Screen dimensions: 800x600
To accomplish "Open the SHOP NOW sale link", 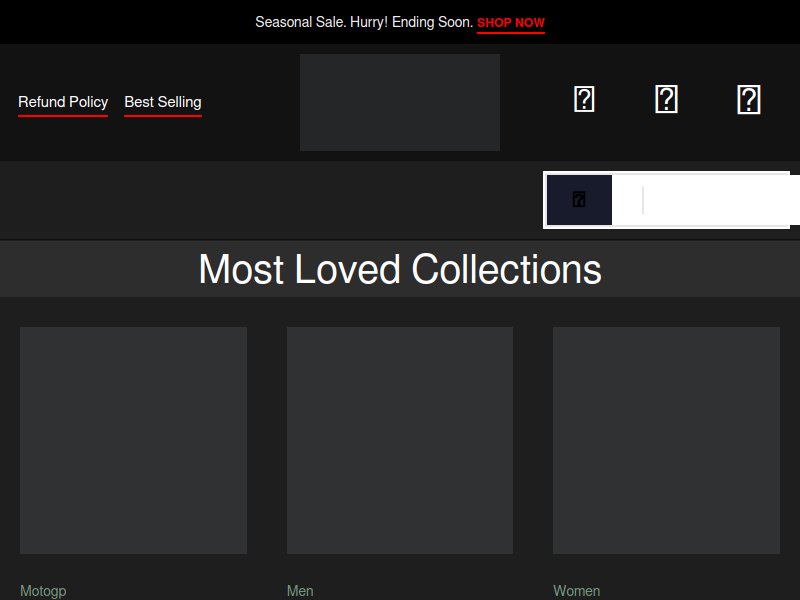I will click(511, 23).
